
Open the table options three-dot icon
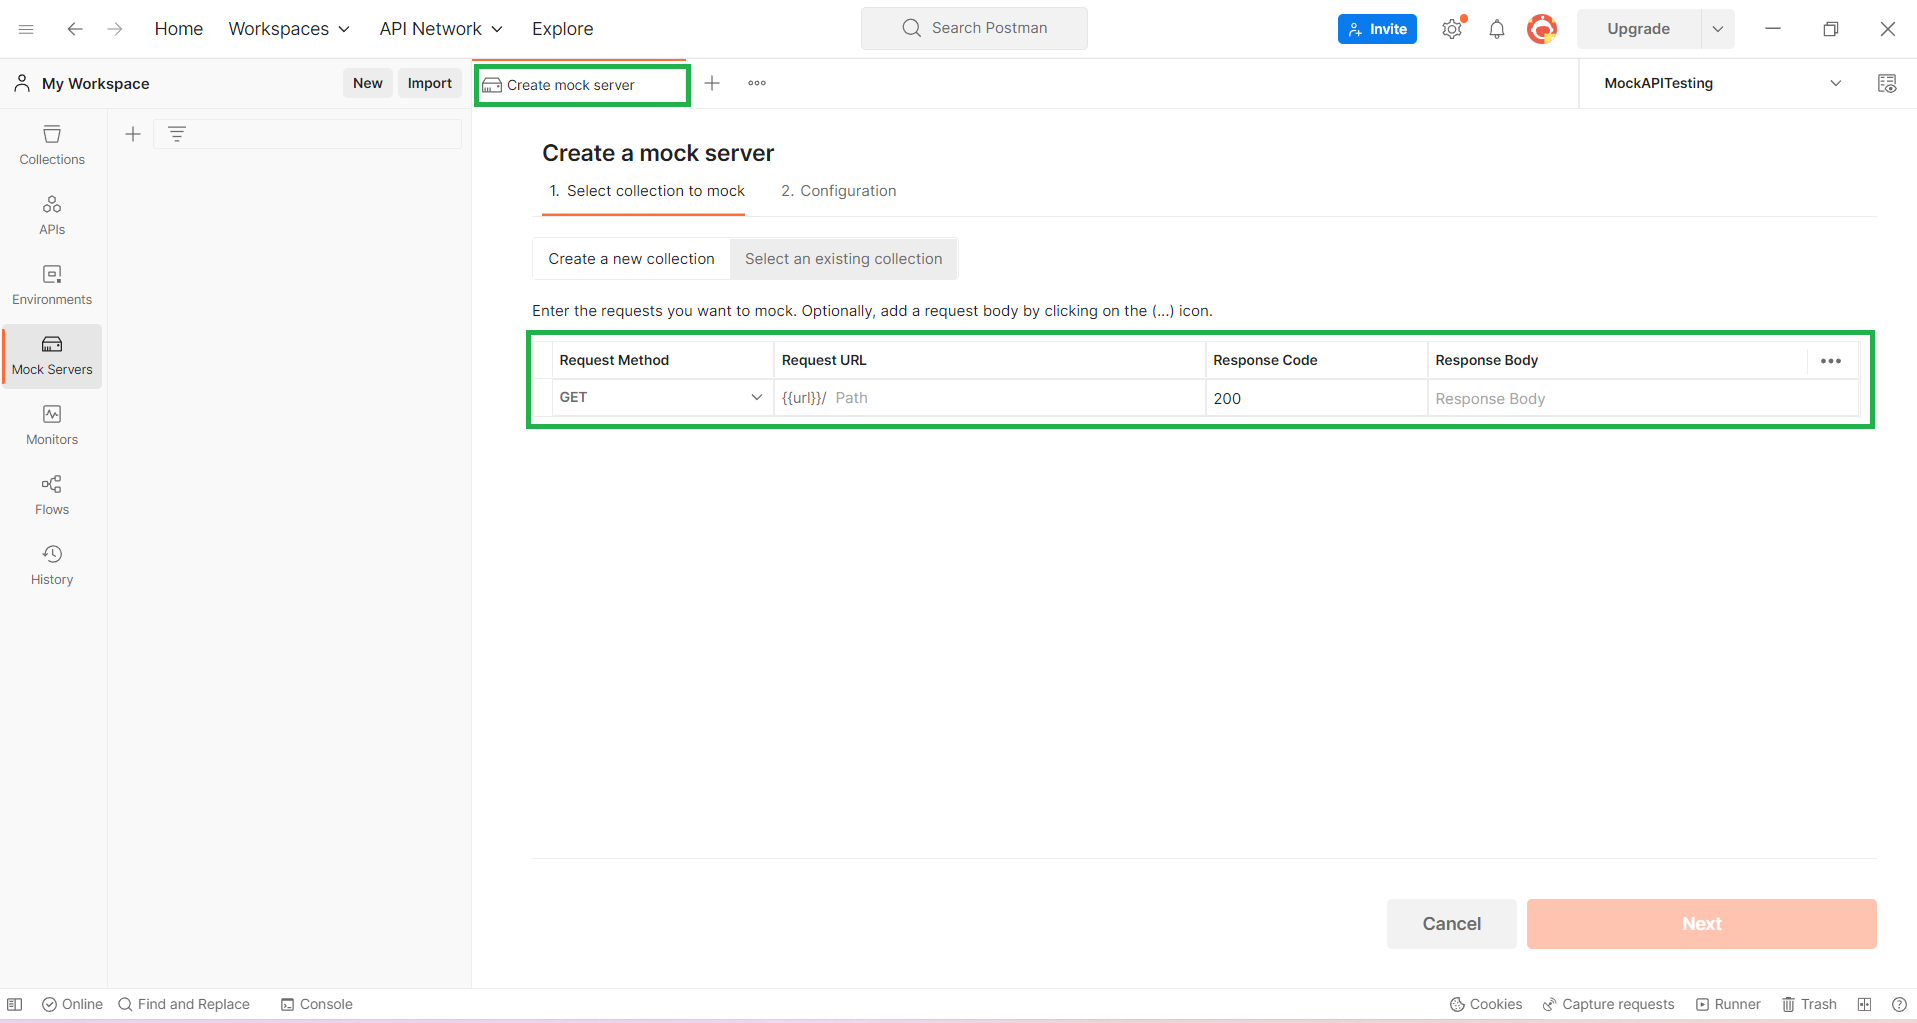[1831, 361]
